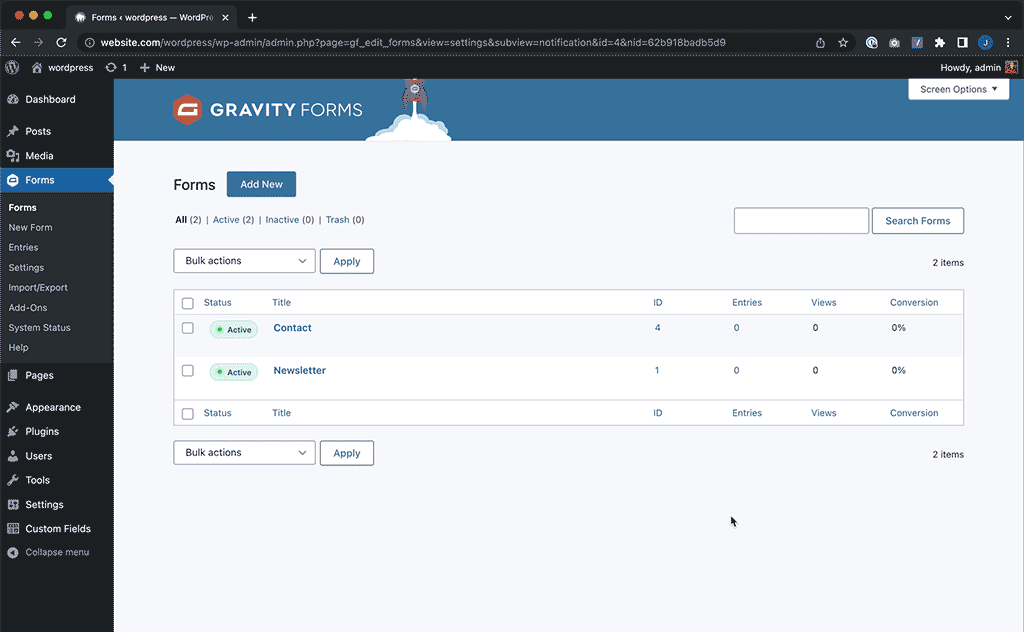Viewport: 1024px width, 632px height.
Task: Click the browser back arrow
Action: coord(16,42)
